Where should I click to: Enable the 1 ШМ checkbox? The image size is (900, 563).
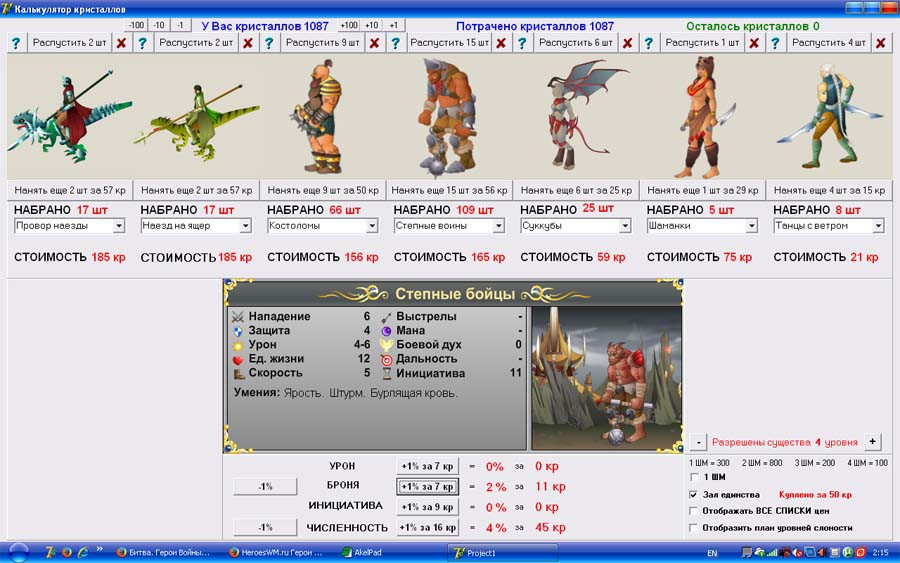point(694,477)
